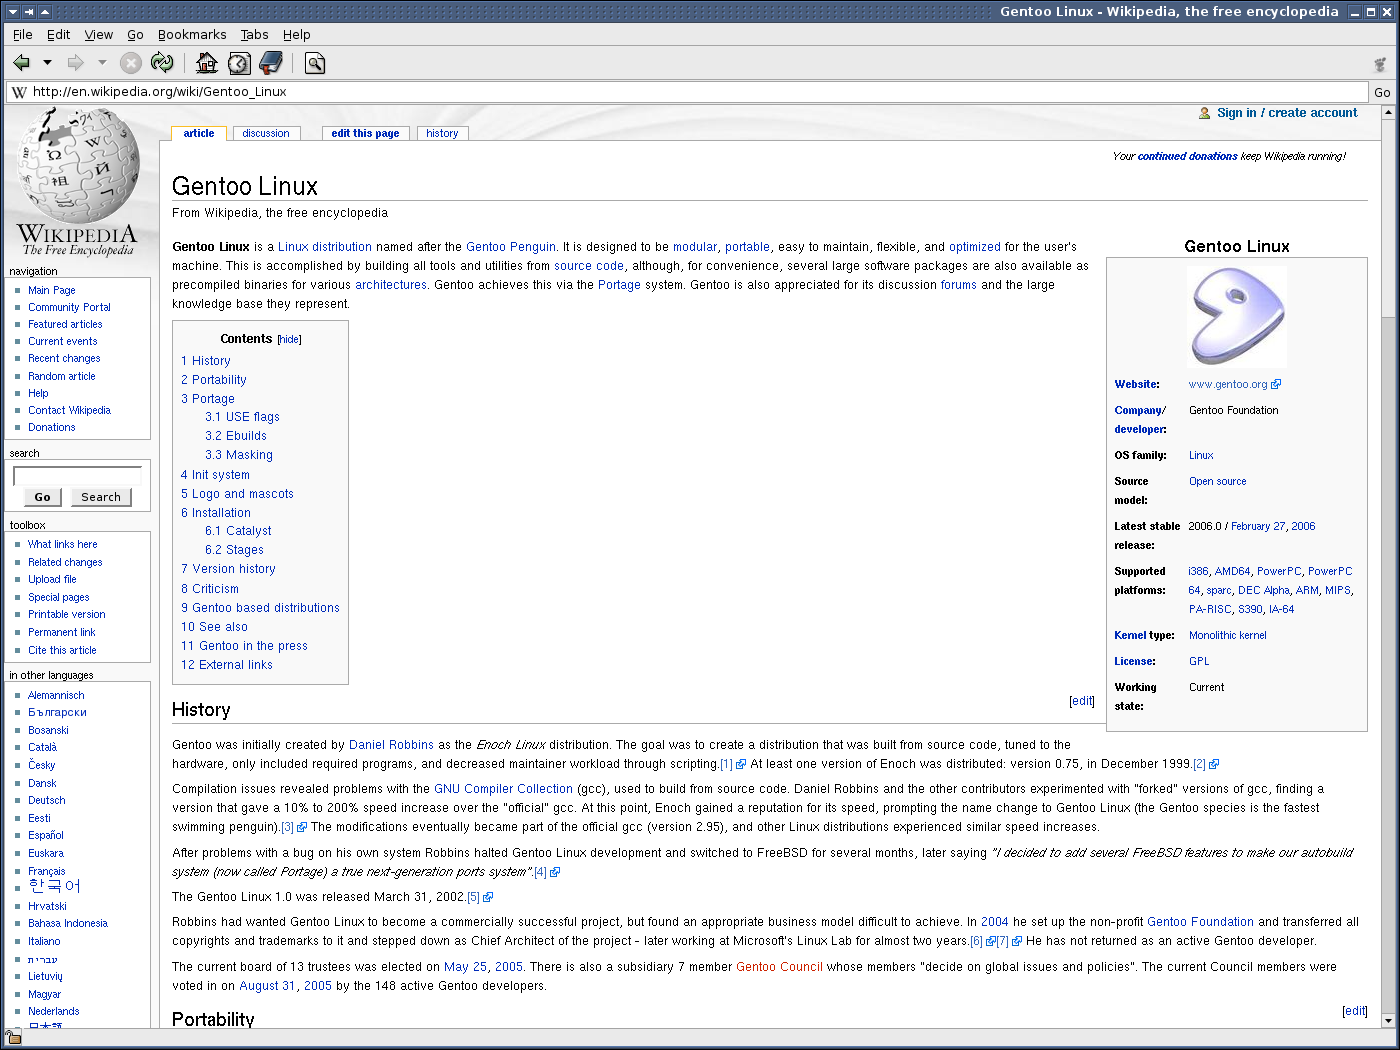Click the grayed Forward arrow icon

coord(75,63)
